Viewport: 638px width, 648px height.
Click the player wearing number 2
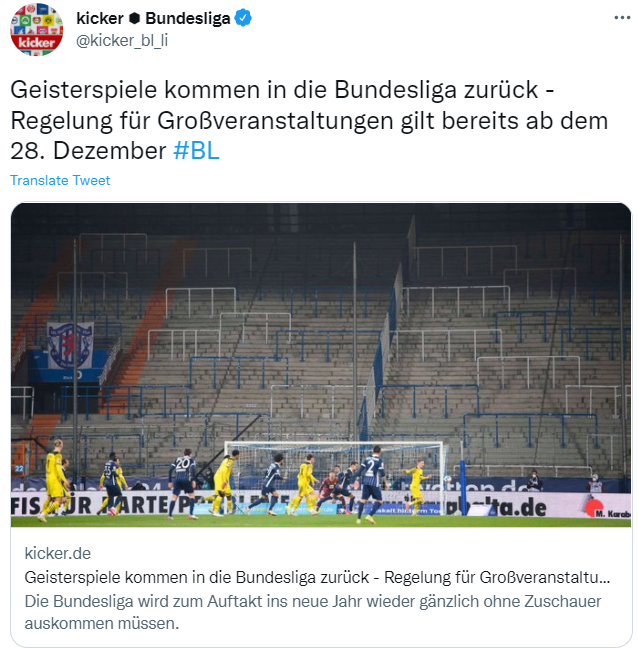coord(371,484)
